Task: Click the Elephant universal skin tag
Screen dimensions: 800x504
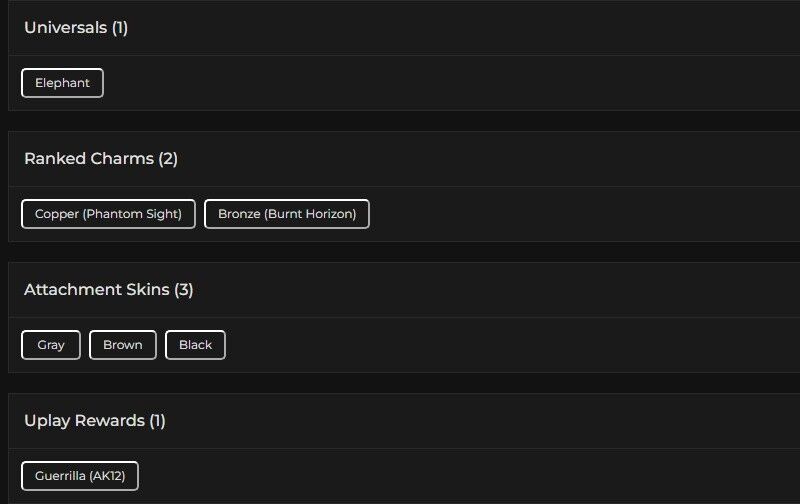Action: (x=62, y=83)
